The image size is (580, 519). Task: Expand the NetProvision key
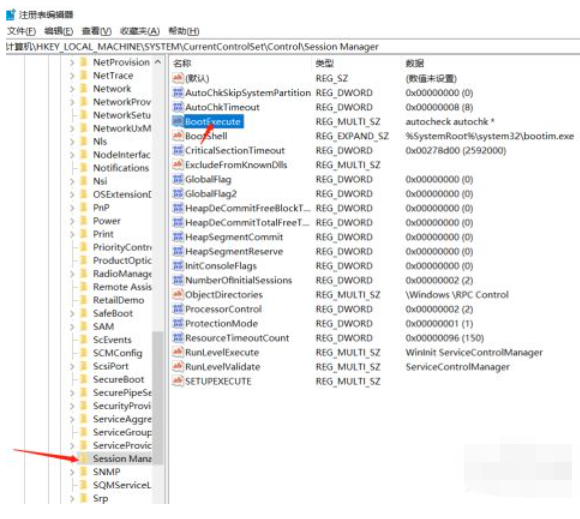click(72, 63)
